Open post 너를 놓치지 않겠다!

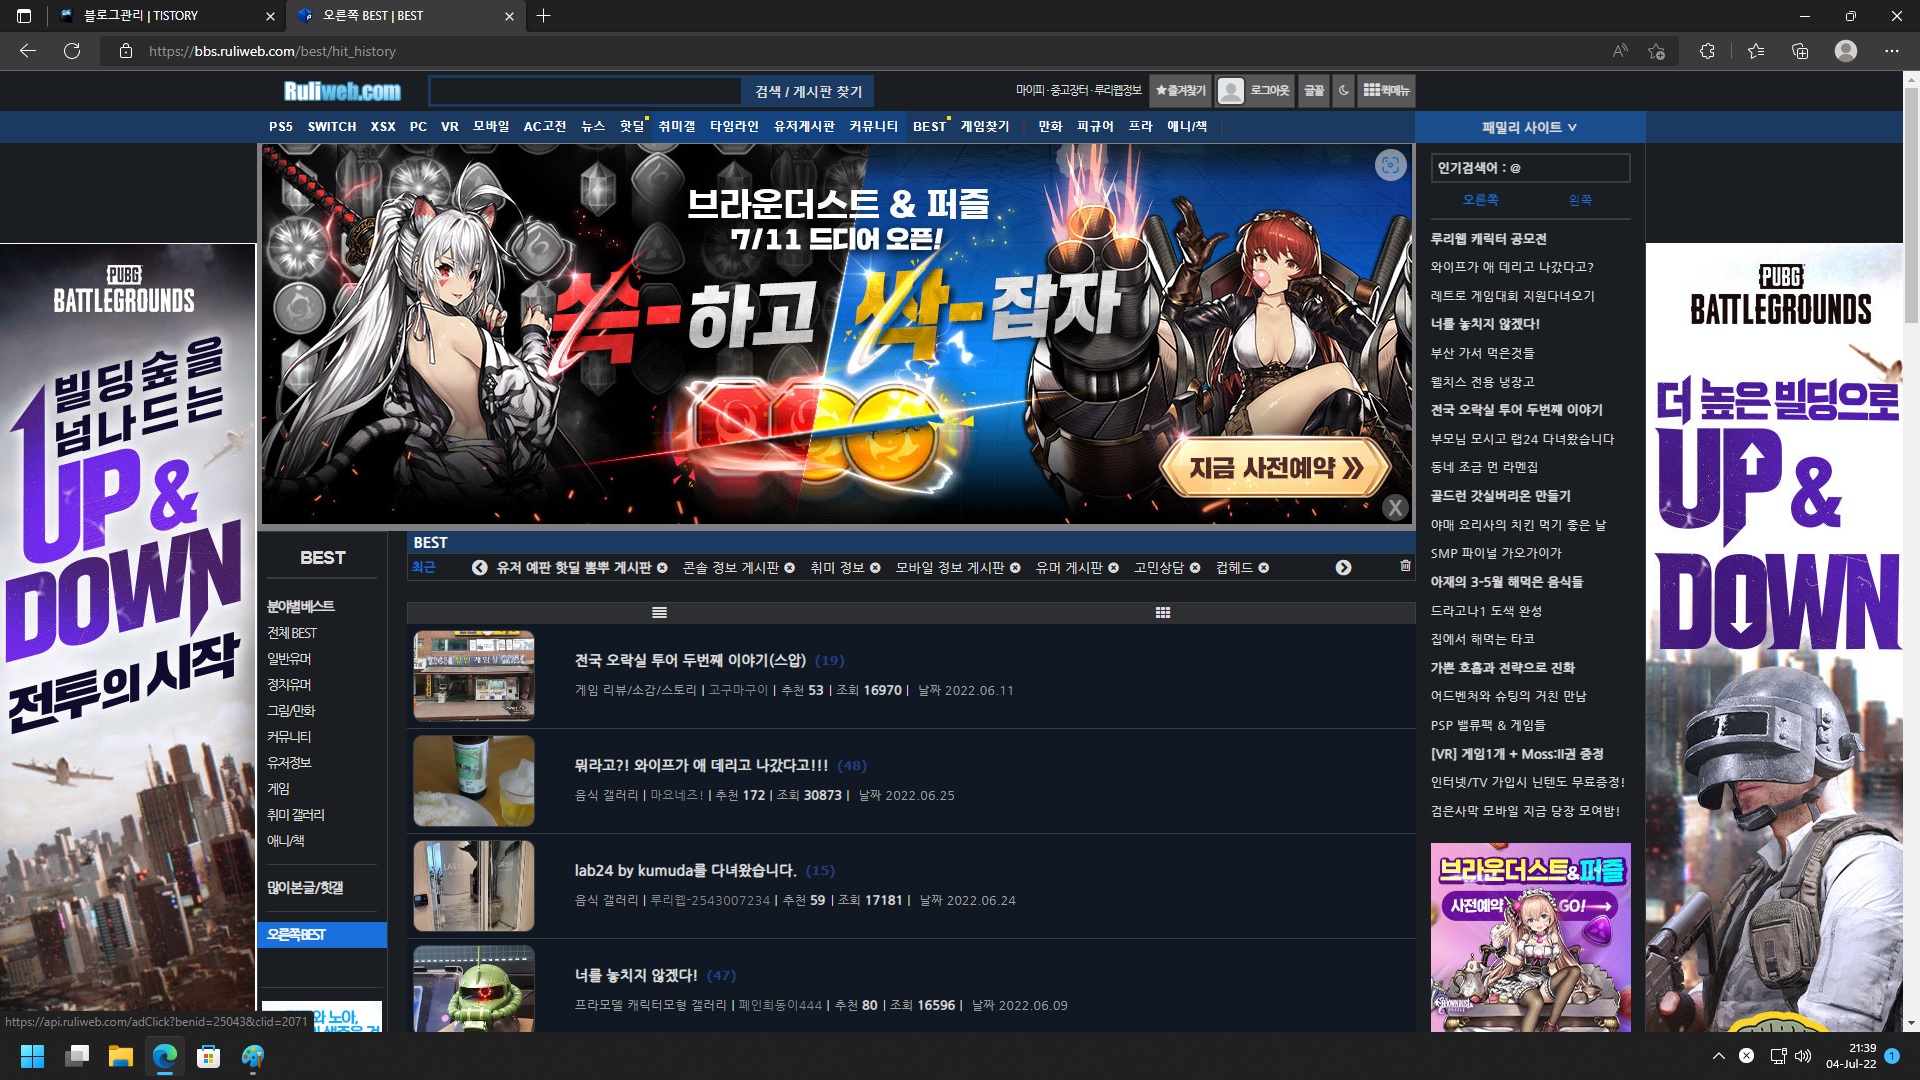coord(635,975)
